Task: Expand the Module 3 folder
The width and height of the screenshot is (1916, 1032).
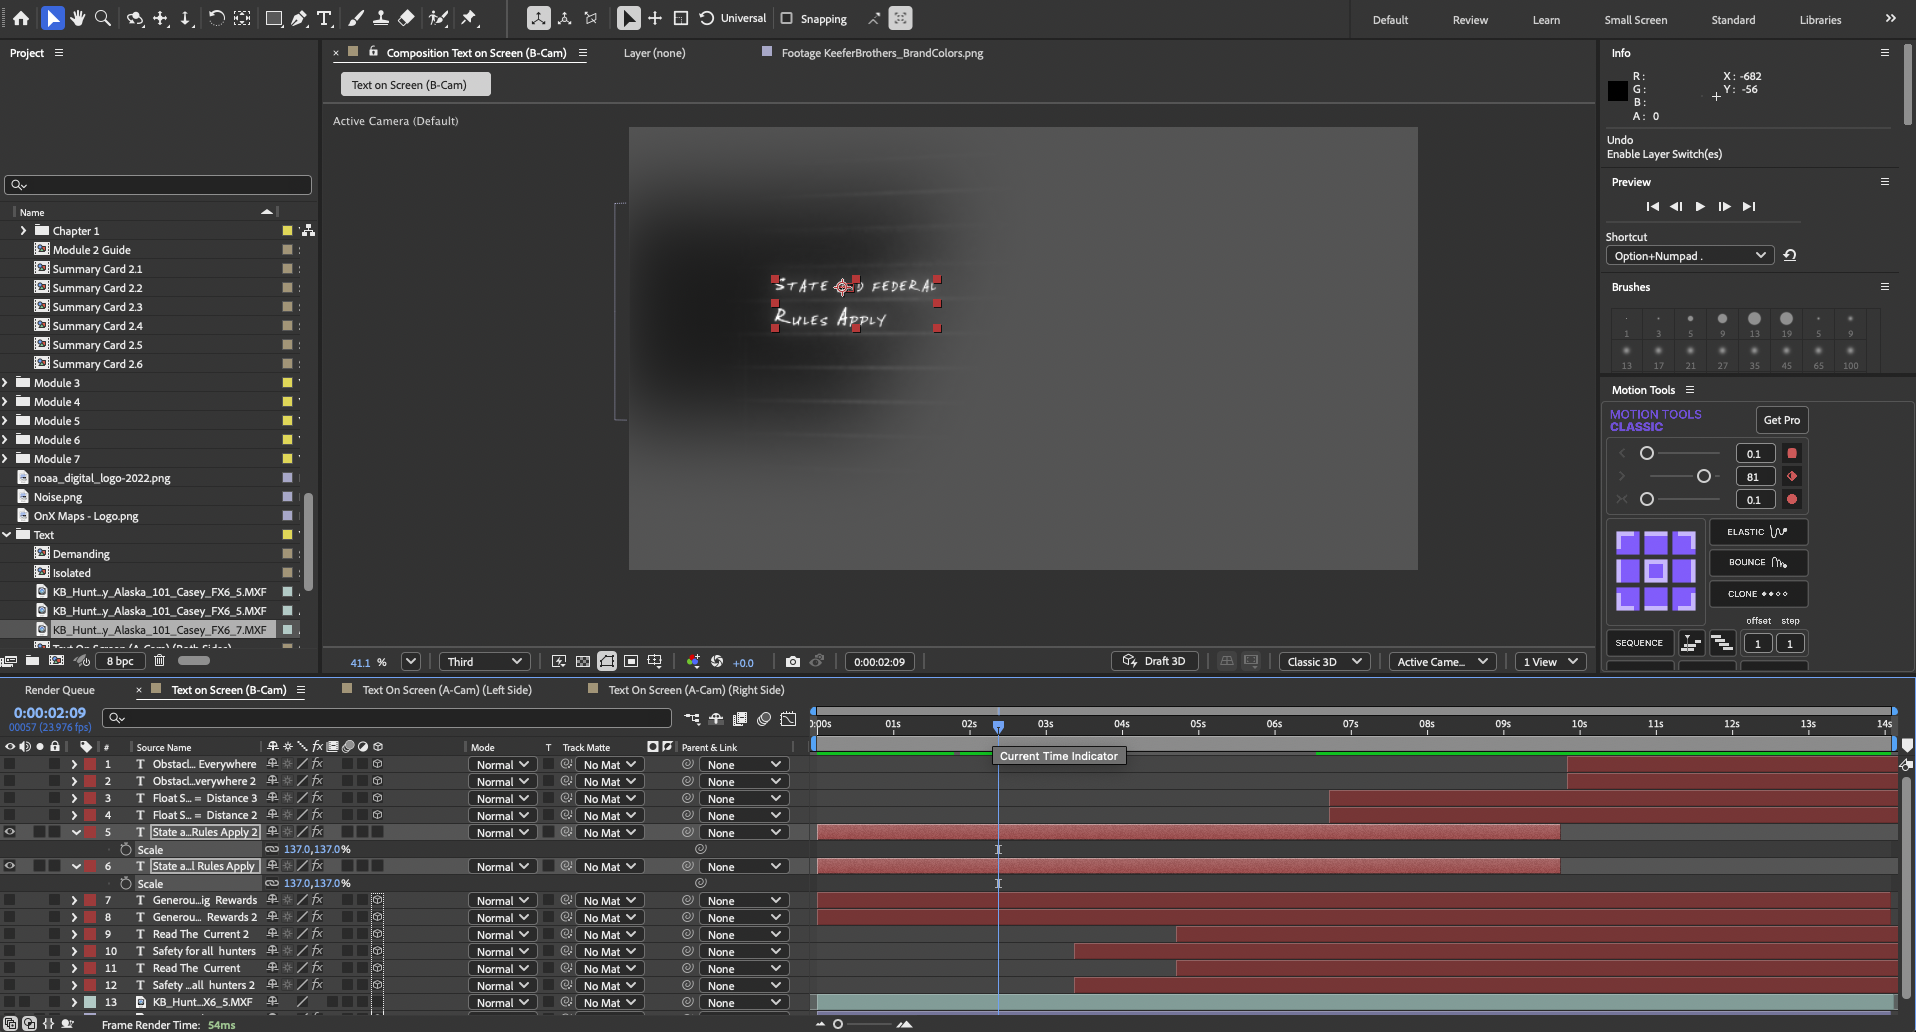Action: [7, 382]
